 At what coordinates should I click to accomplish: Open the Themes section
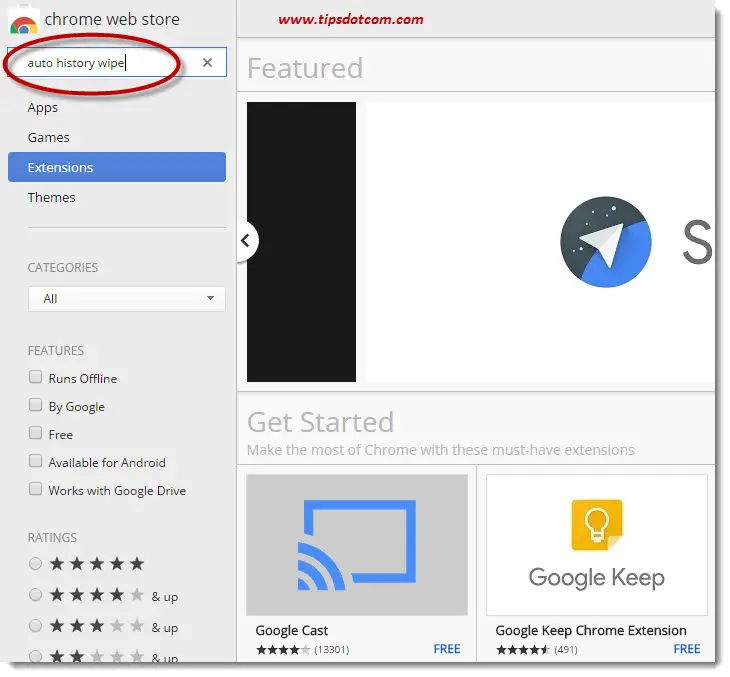pos(51,197)
